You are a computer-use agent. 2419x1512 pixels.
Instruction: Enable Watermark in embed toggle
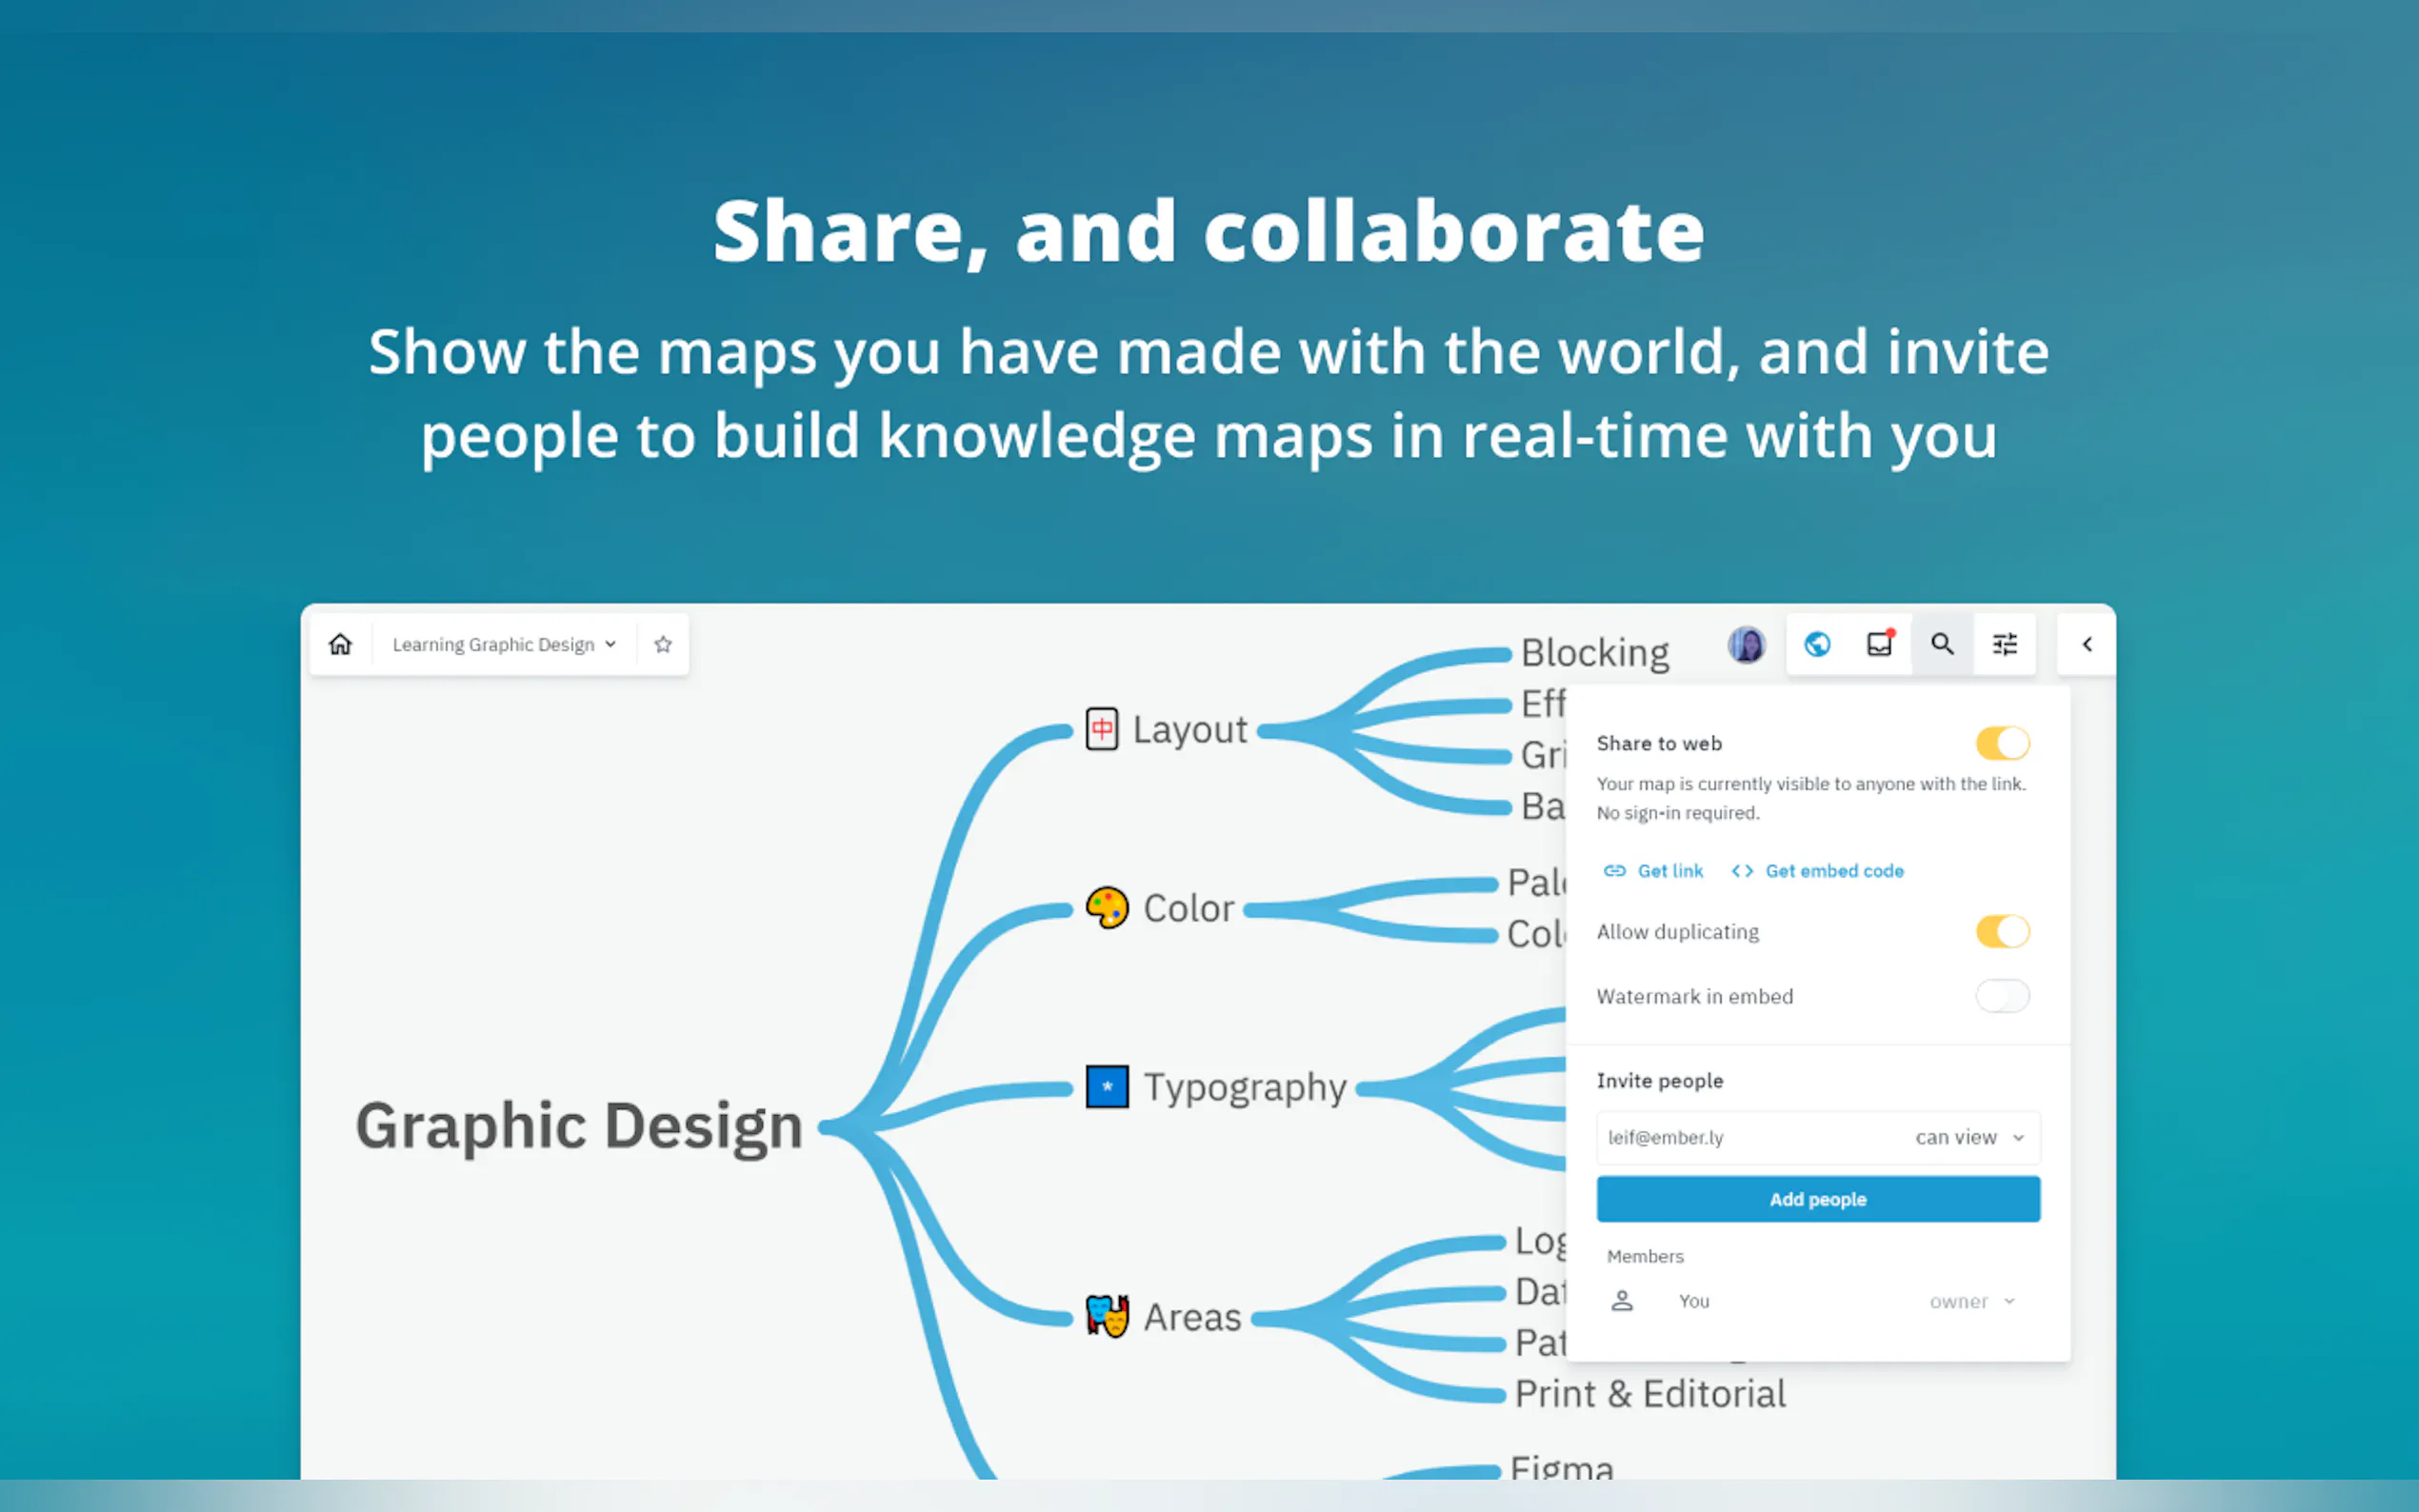coord(2002,996)
